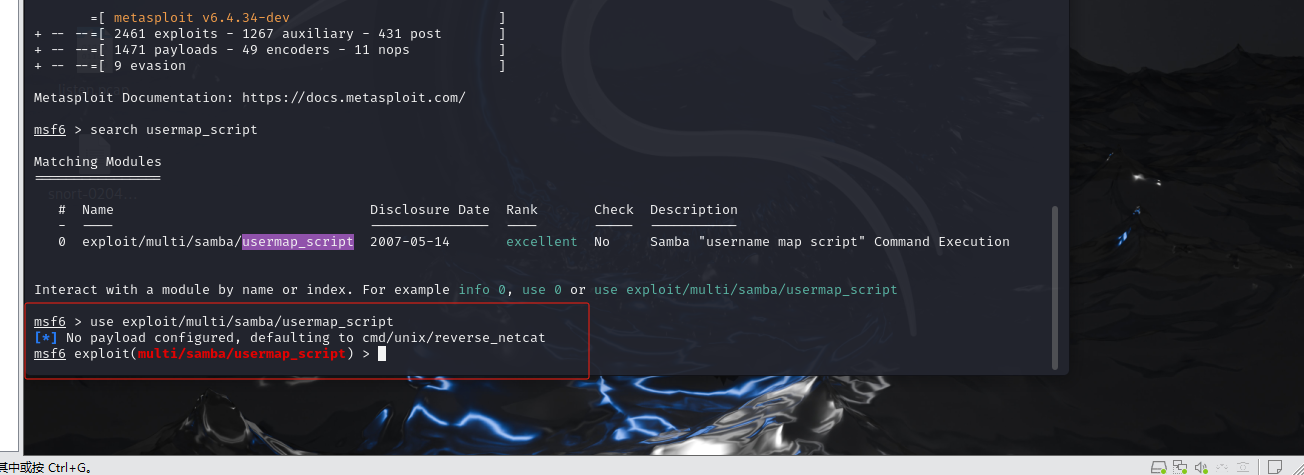Click the highlighted usermap_script module name
1304x475 pixels.
(x=298, y=242)
